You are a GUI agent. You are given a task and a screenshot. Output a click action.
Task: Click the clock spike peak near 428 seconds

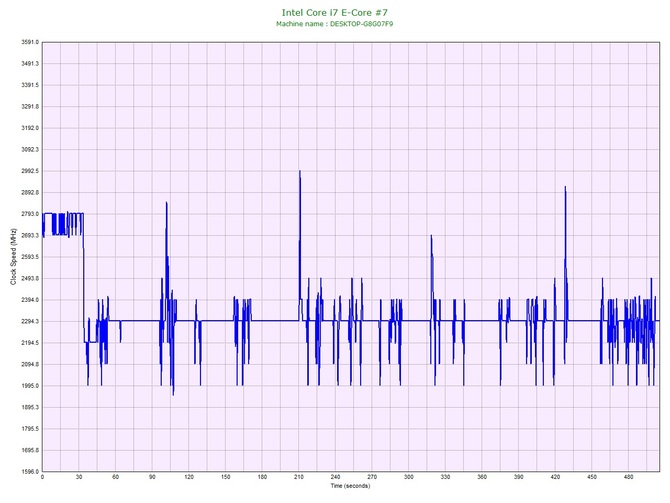pos(565,187)
